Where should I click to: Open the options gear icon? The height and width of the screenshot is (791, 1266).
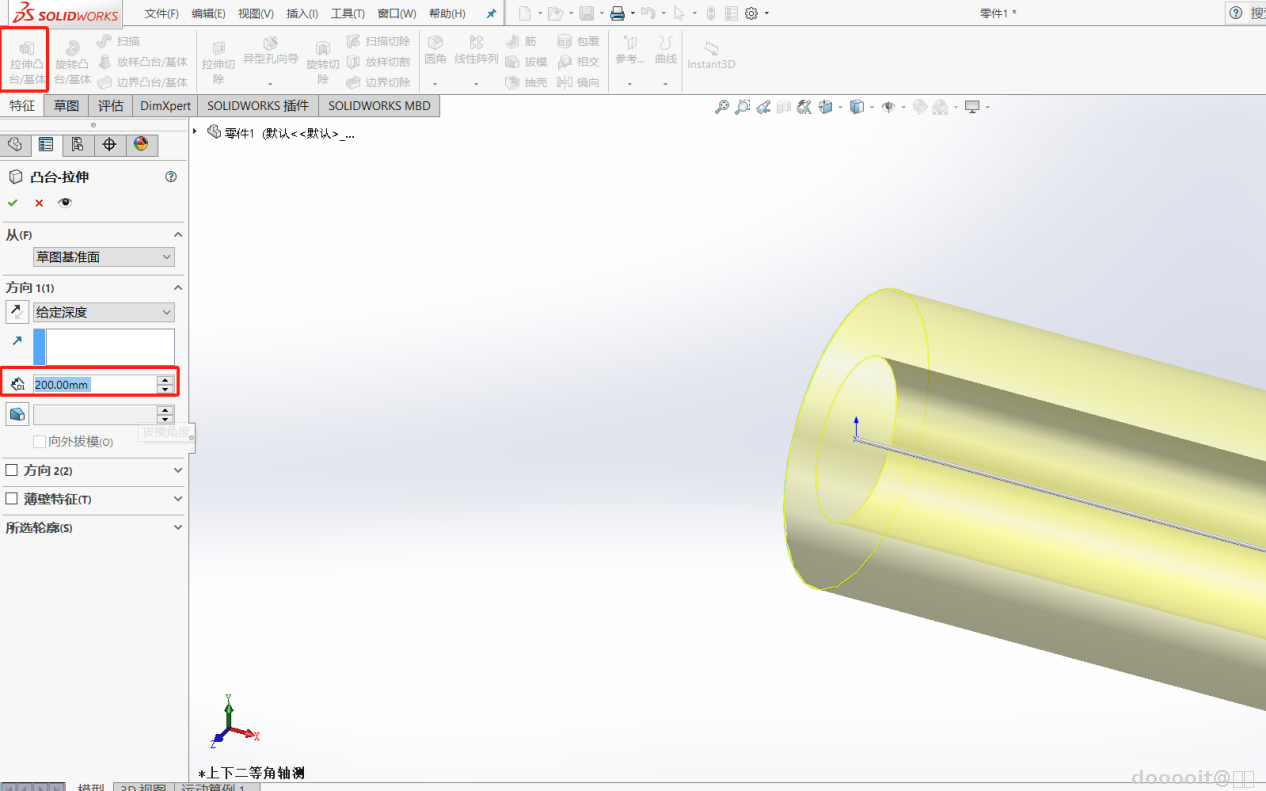752,13
